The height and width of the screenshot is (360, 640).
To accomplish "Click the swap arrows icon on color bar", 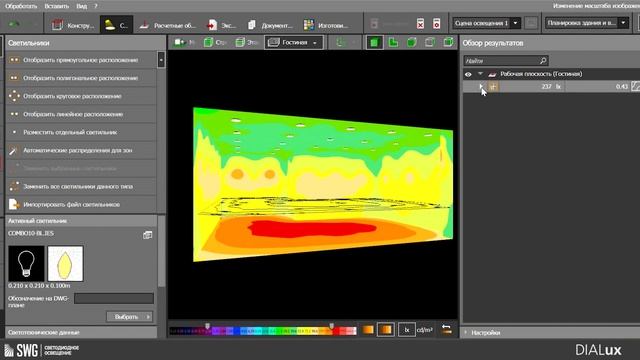I will coord(447,329).
